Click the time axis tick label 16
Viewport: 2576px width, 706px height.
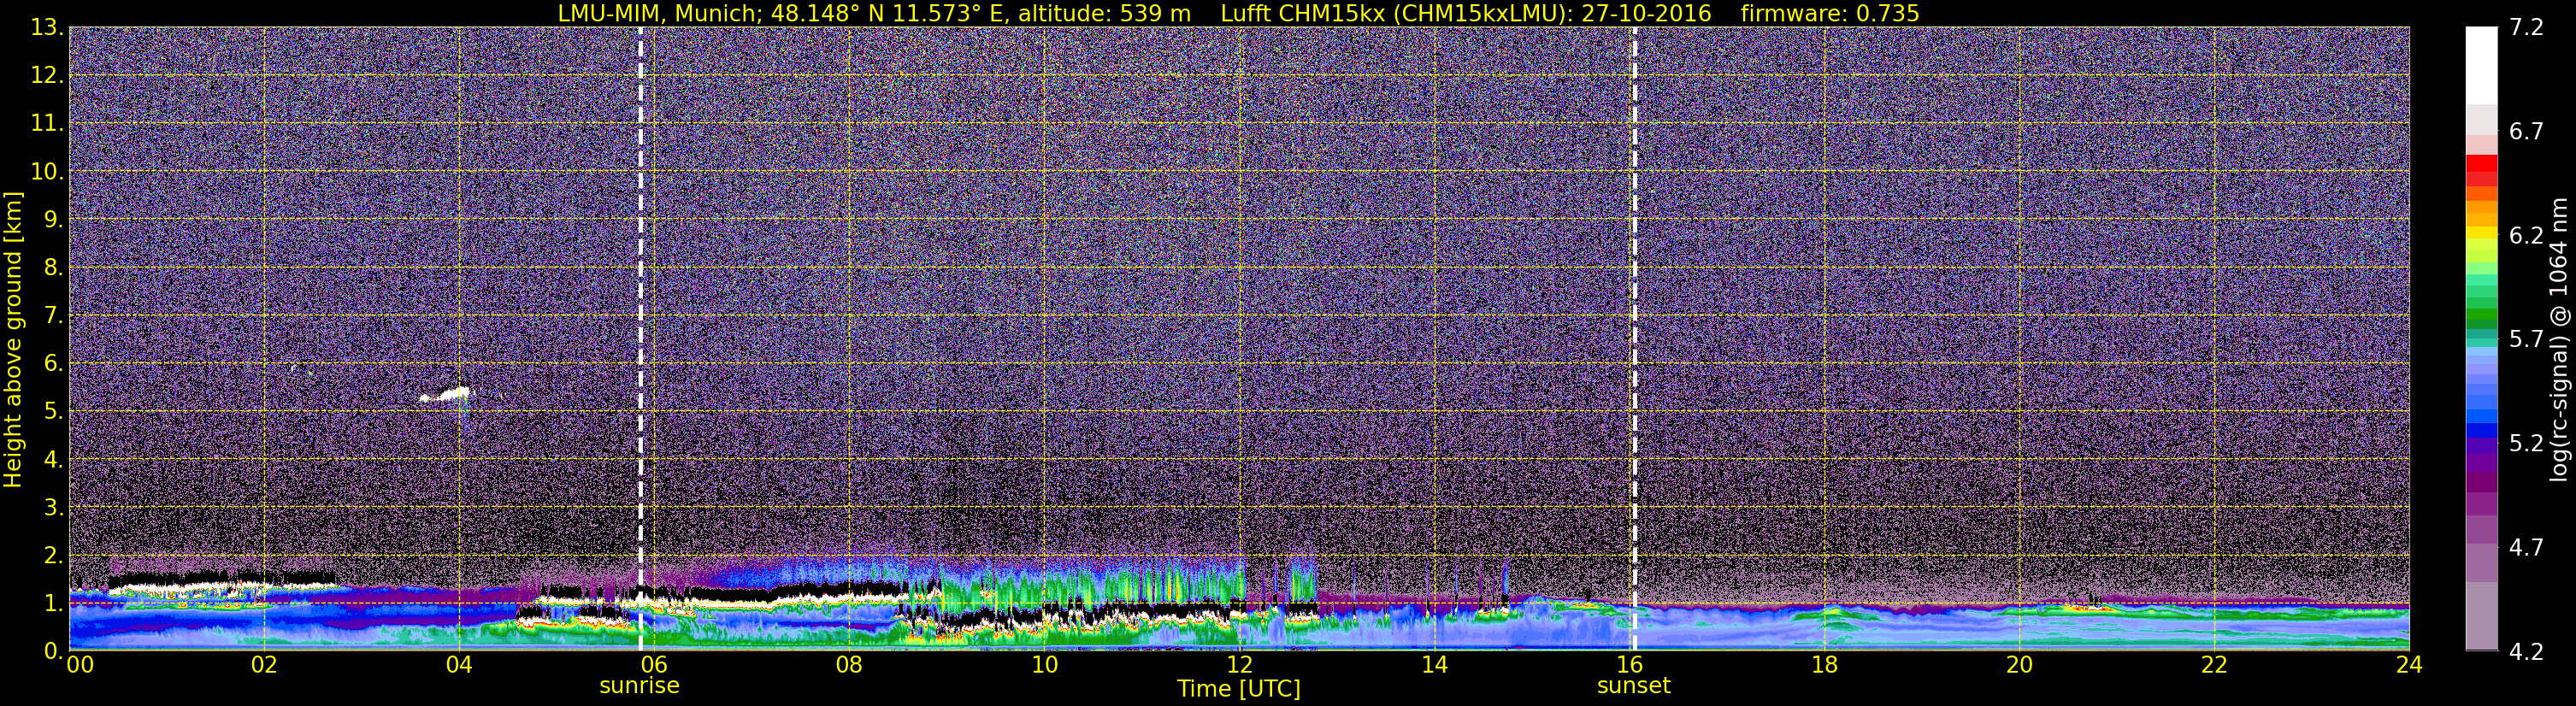[1629, 665]
